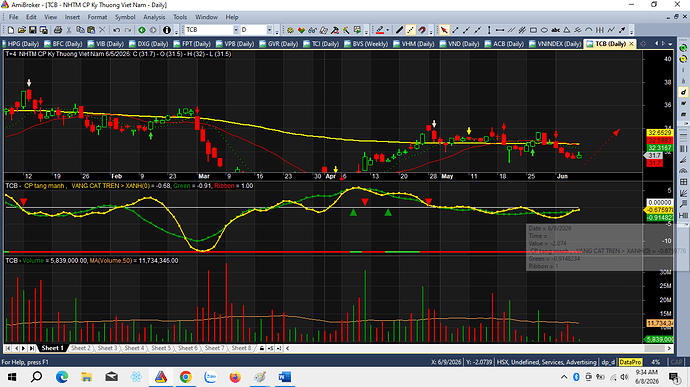
Task: Select the Arc drawing tool
Action: (589, 30)
